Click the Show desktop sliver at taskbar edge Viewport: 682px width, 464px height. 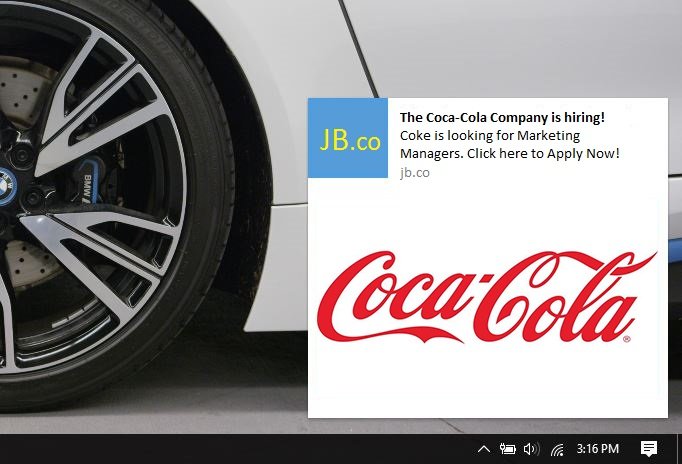(x=679, y=449)
